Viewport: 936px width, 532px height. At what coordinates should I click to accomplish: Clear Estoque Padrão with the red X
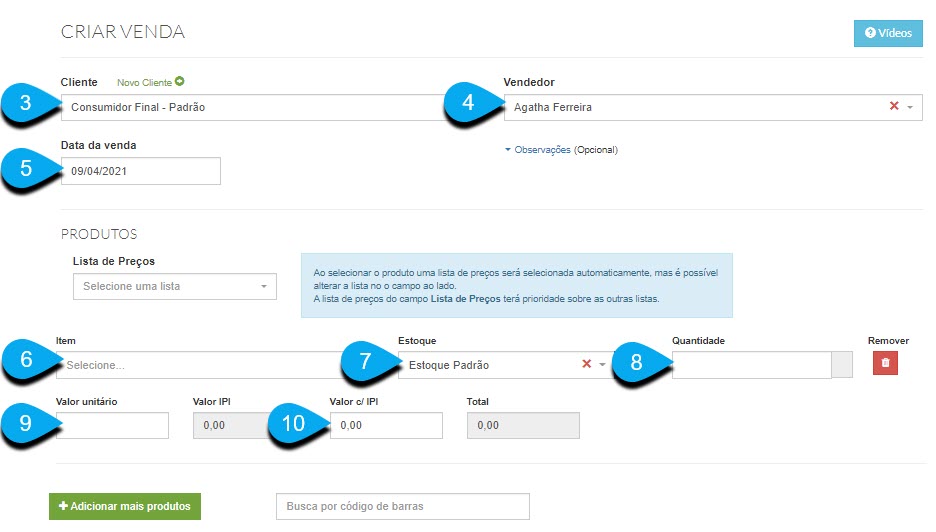[586, 364]
